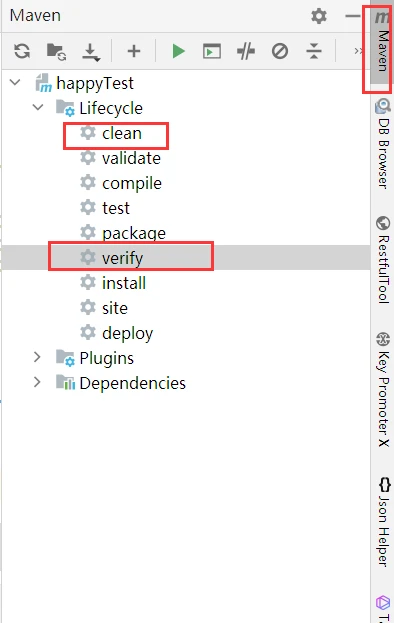Open Maven panel settings gear

[x=319, y=16]
